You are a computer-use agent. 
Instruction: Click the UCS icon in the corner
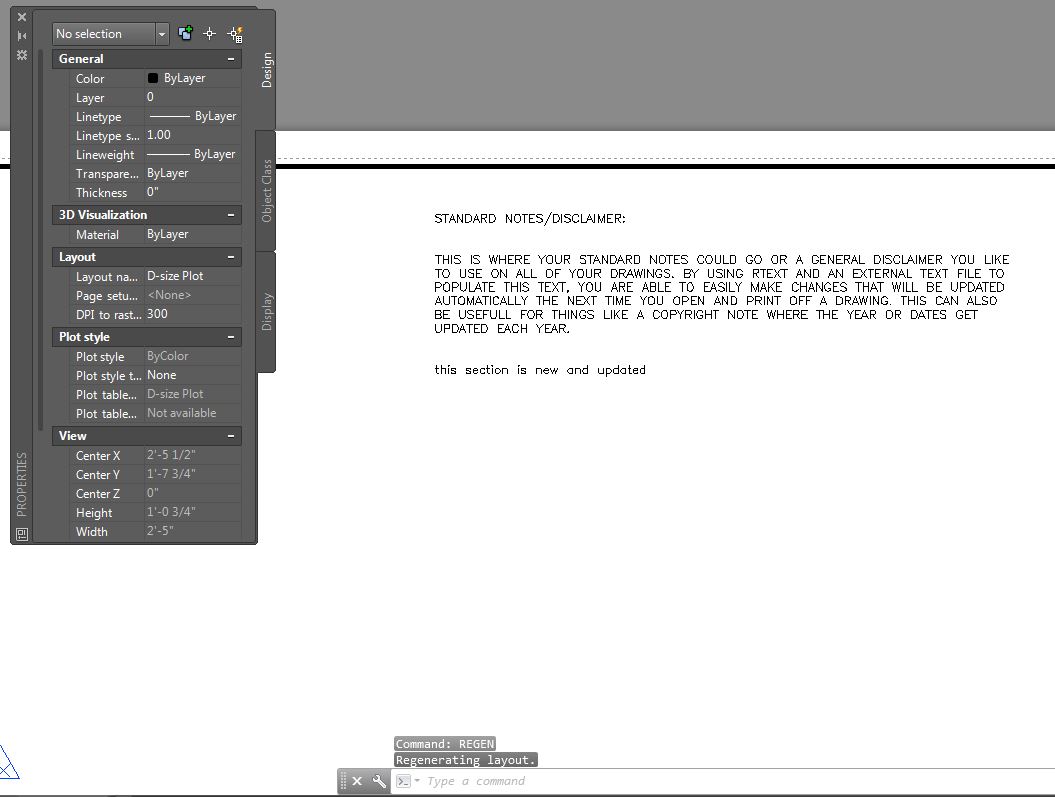[8, 761]
